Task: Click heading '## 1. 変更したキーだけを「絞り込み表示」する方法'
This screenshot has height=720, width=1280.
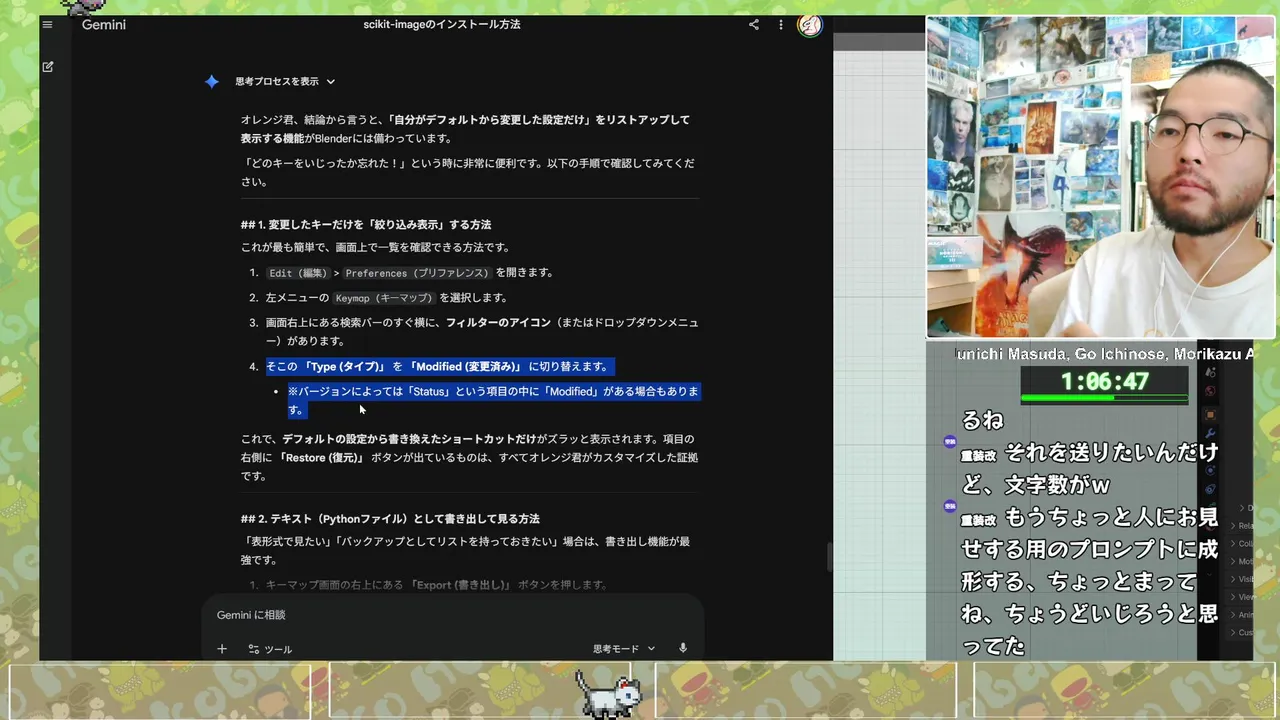Action: coord(366,225)
